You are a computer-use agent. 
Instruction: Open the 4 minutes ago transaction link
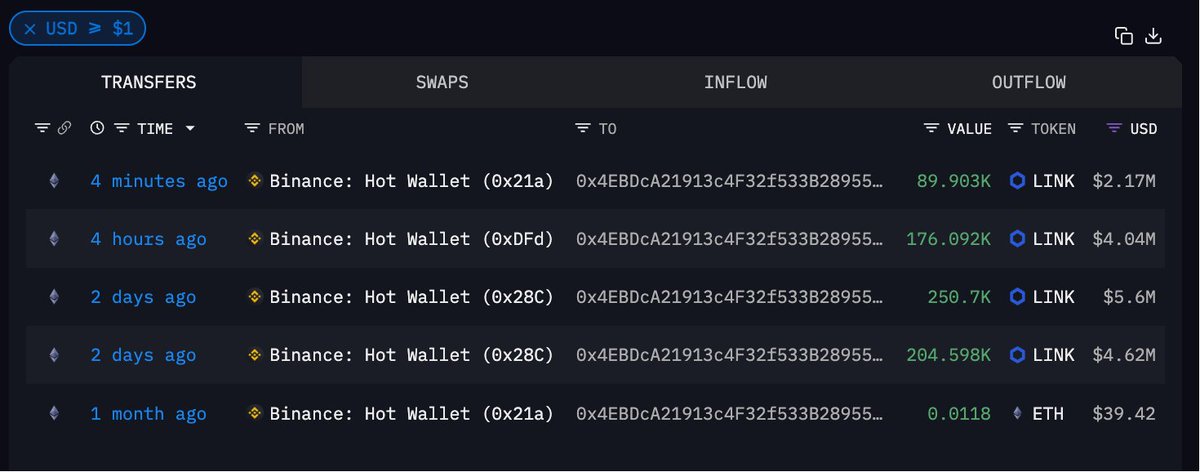click(x=159, y=181)
